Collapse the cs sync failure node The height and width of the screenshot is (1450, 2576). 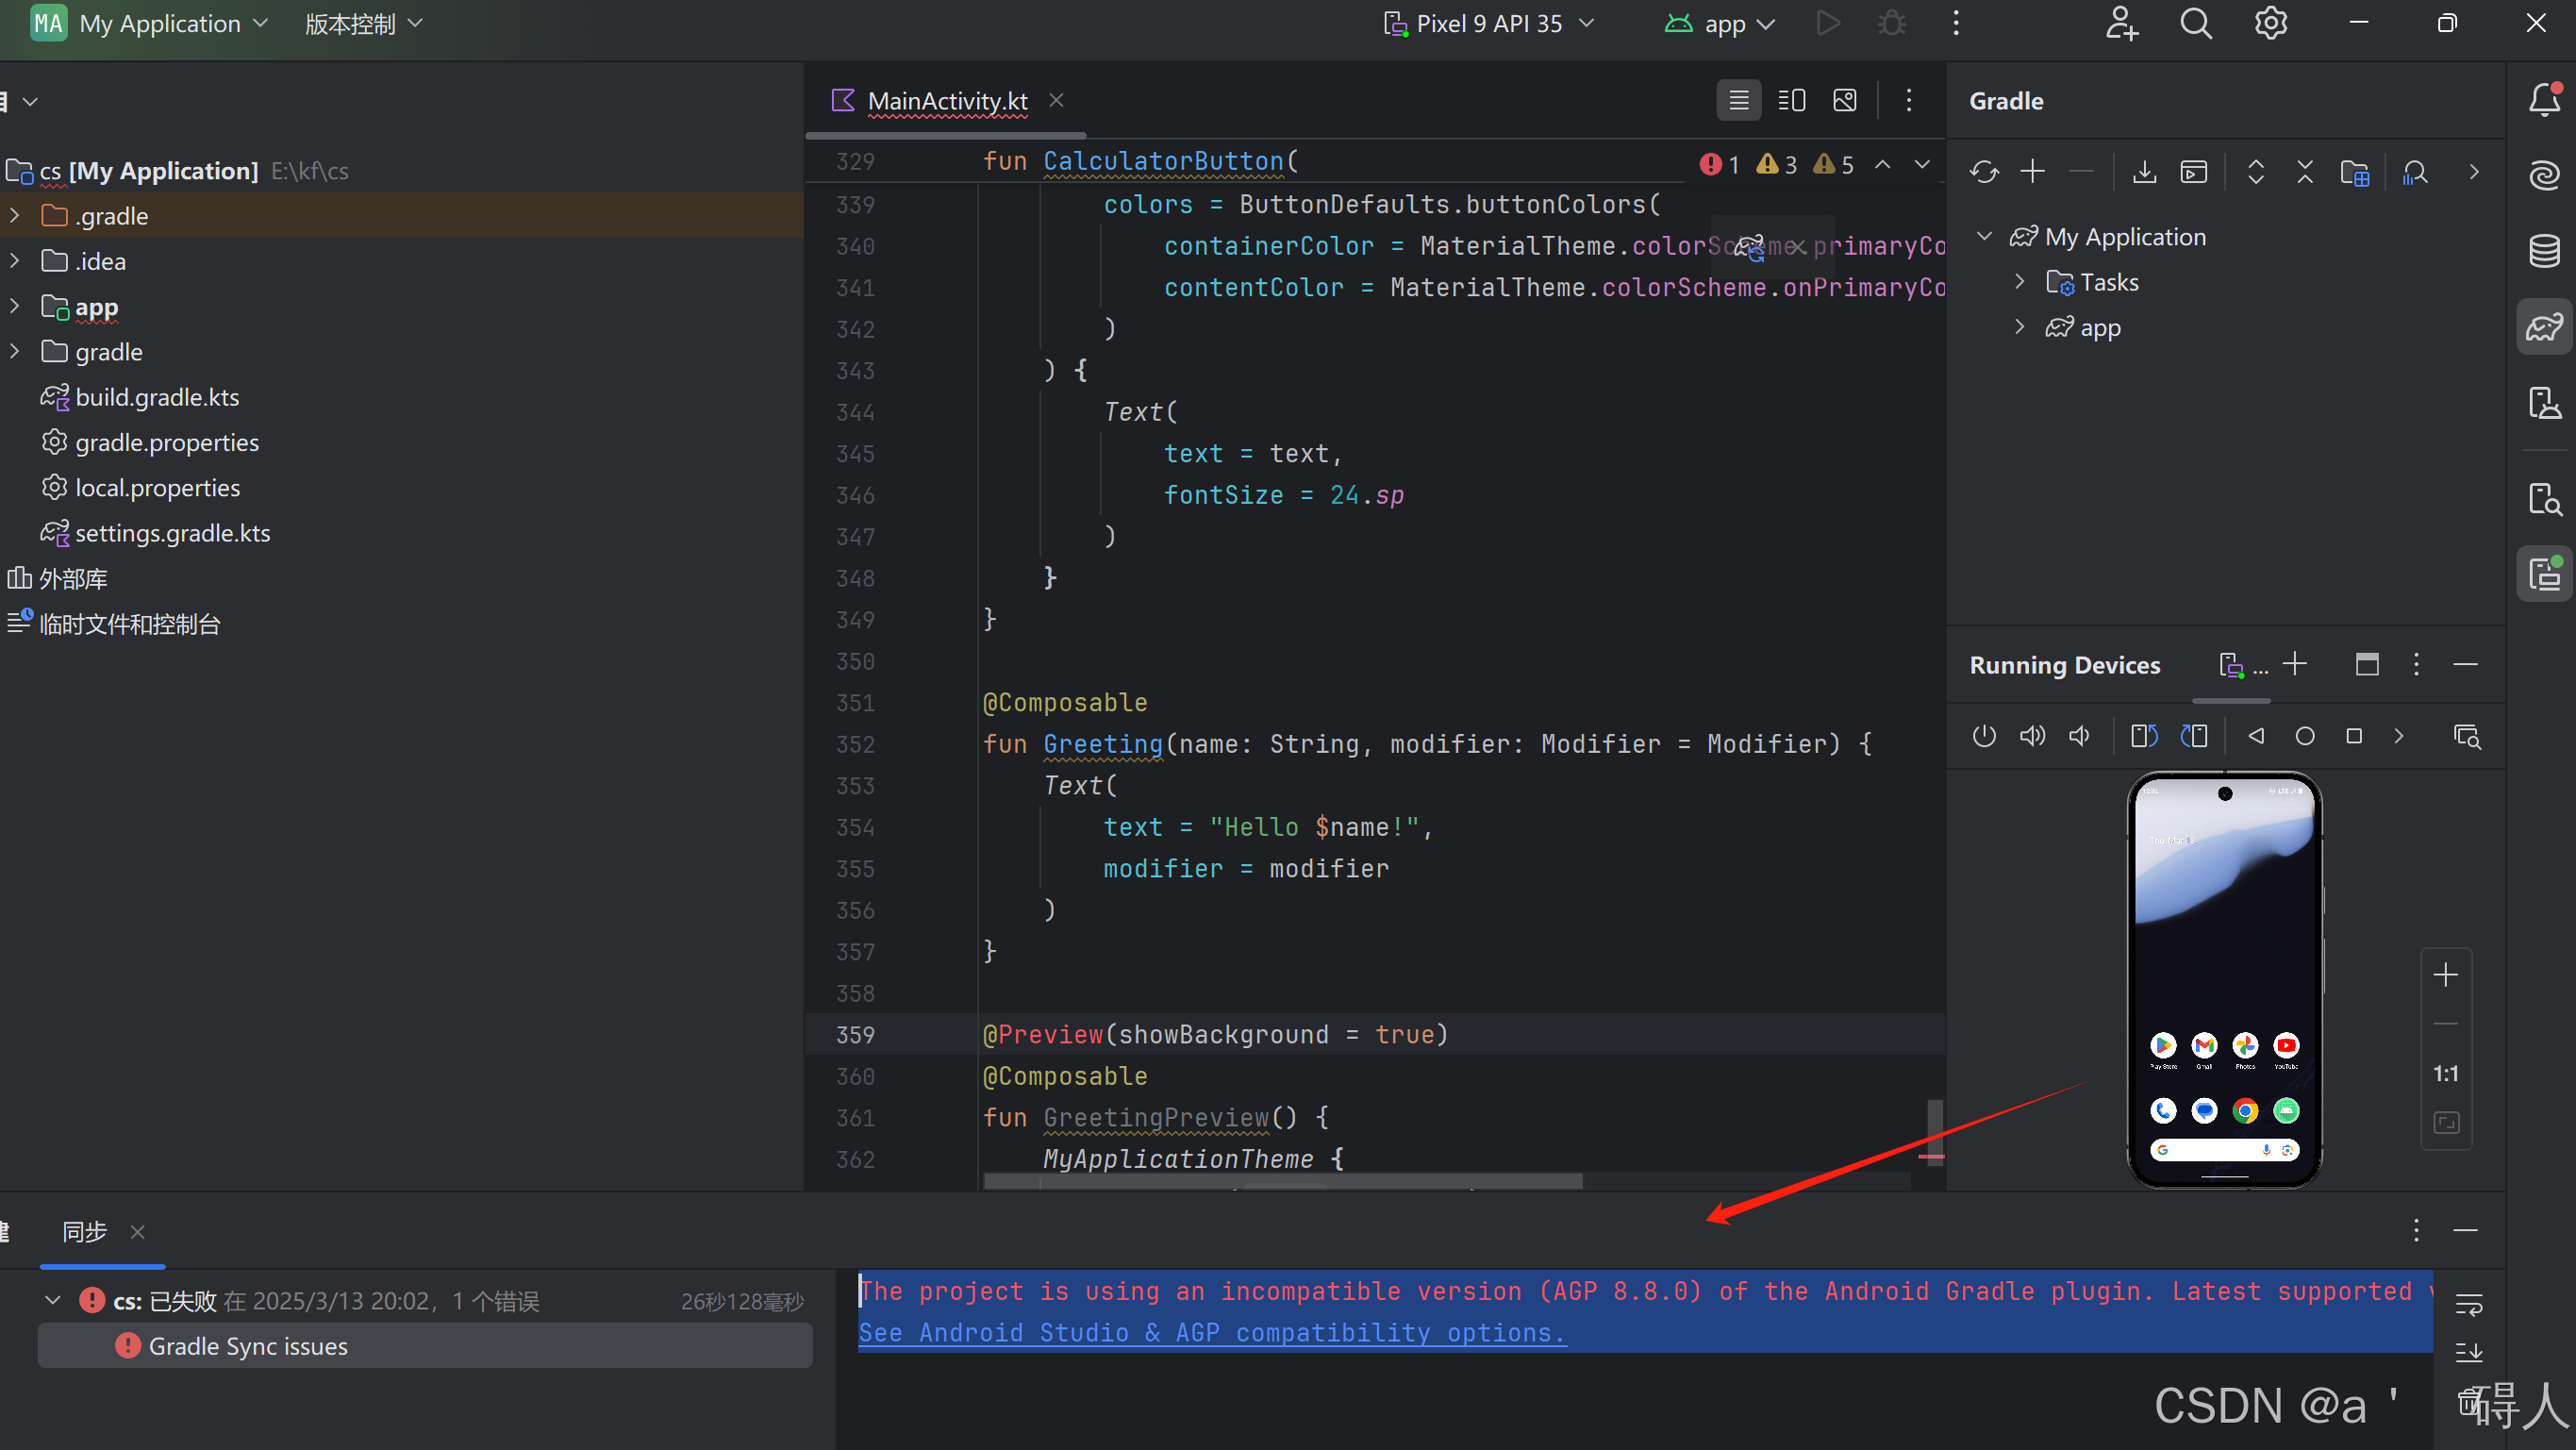pyautogui.click(x=53, y=1300)
